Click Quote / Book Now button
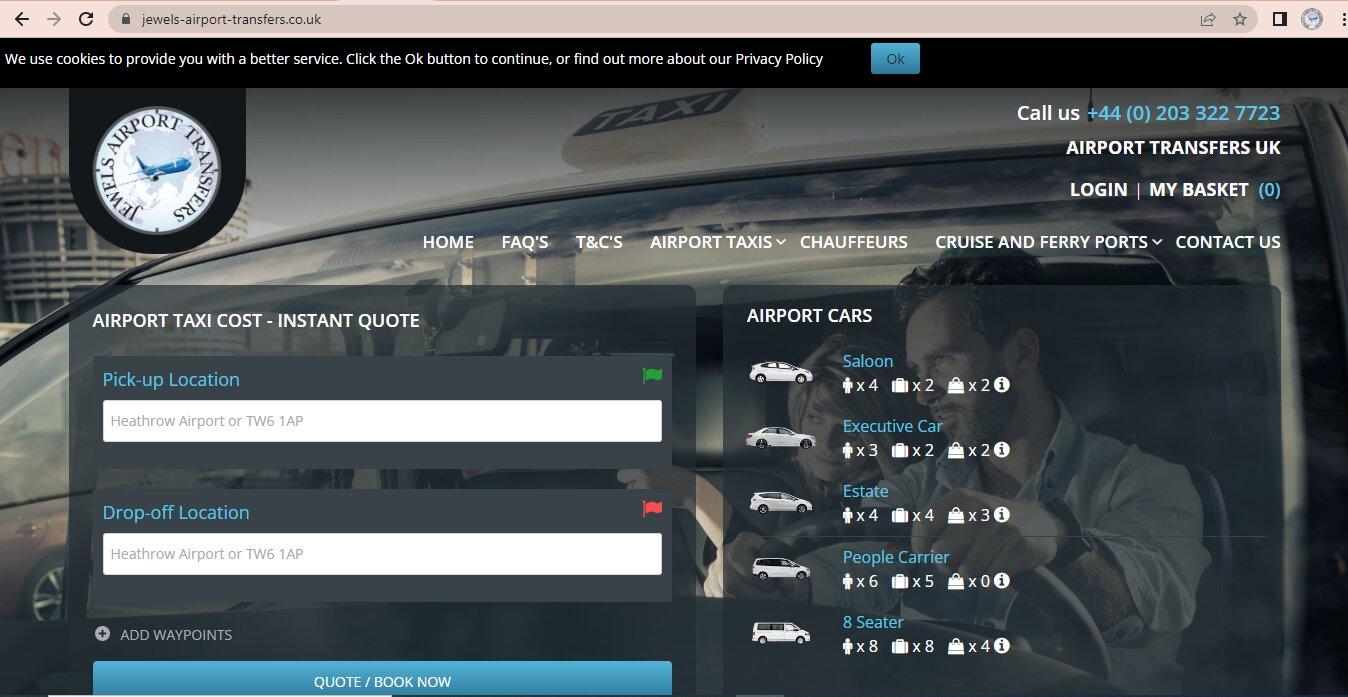 click(382, 681)
